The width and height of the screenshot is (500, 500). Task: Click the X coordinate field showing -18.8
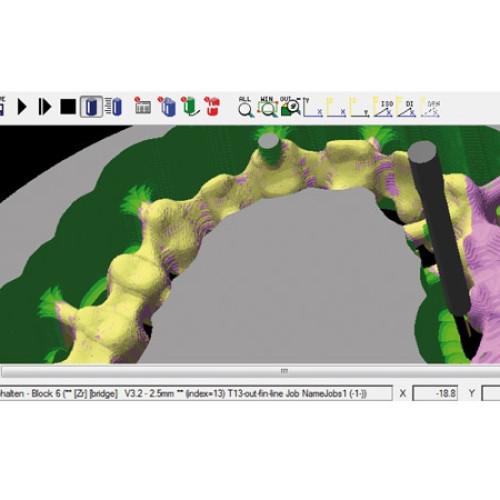[x=435, y=393]
